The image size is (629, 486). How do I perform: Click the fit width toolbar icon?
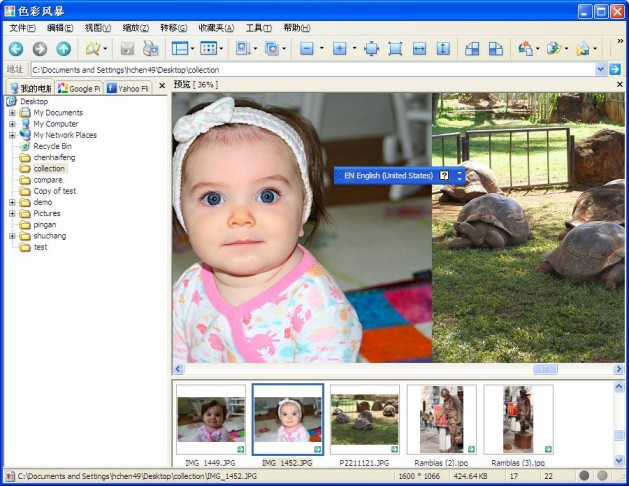(x=419, y=48)
